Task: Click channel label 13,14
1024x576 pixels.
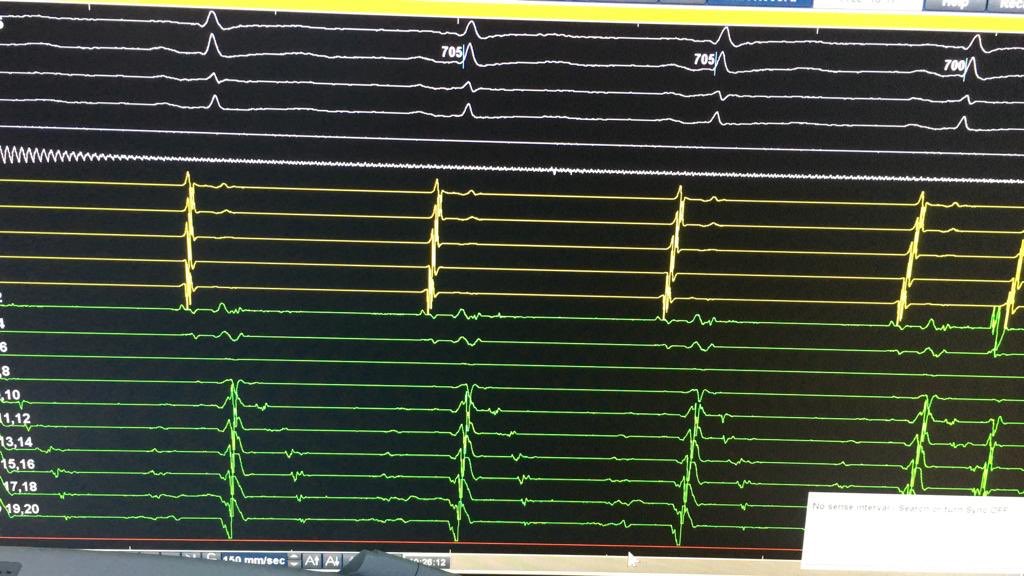Action: pyautogui.click(x=16, y=442)
